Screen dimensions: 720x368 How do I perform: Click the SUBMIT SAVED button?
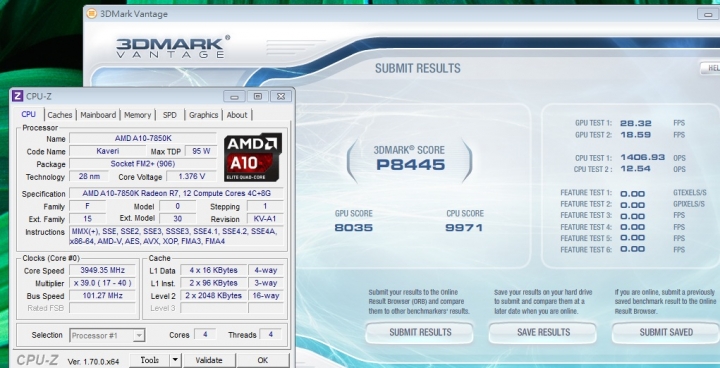(666, 333)
